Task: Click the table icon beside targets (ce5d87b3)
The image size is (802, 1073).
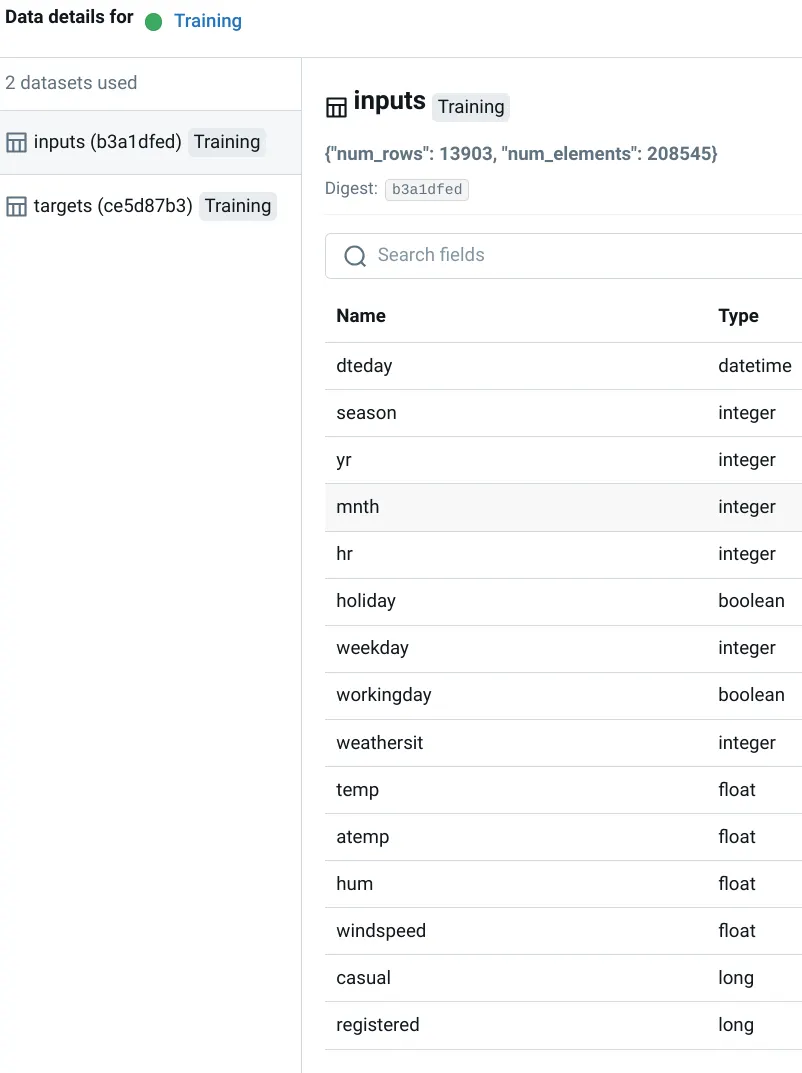Action: click(x=16, y=206)
